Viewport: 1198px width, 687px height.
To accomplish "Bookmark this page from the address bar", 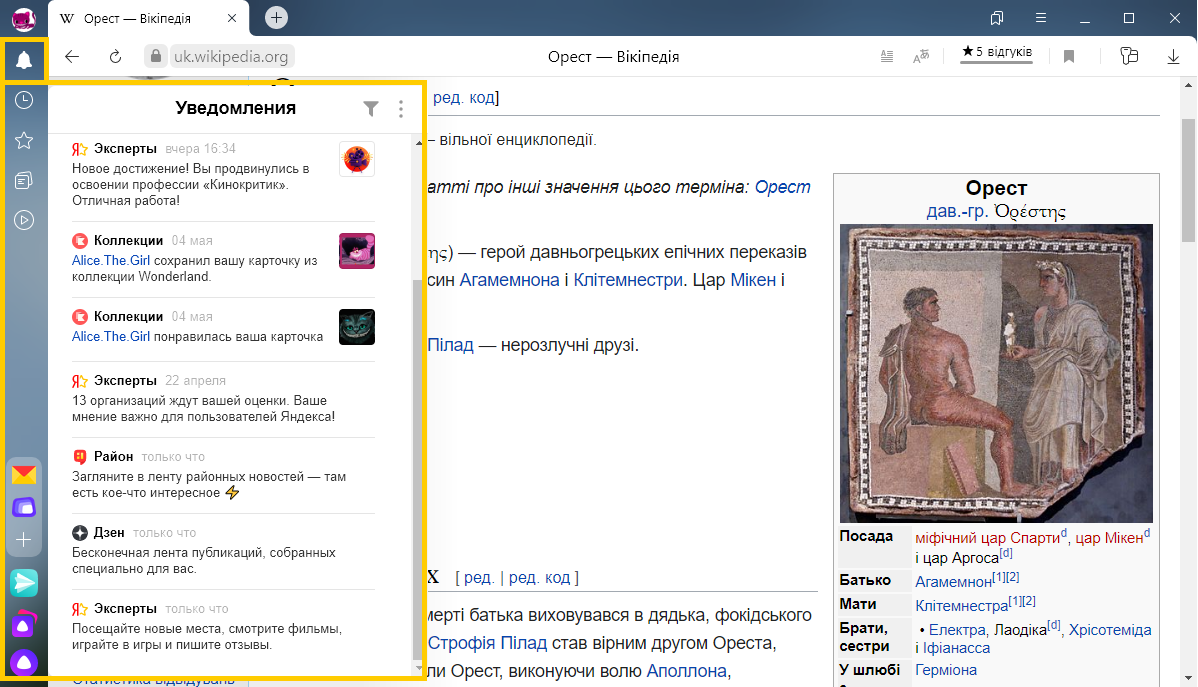I will pyautogui.click(x=1069, y=57).
